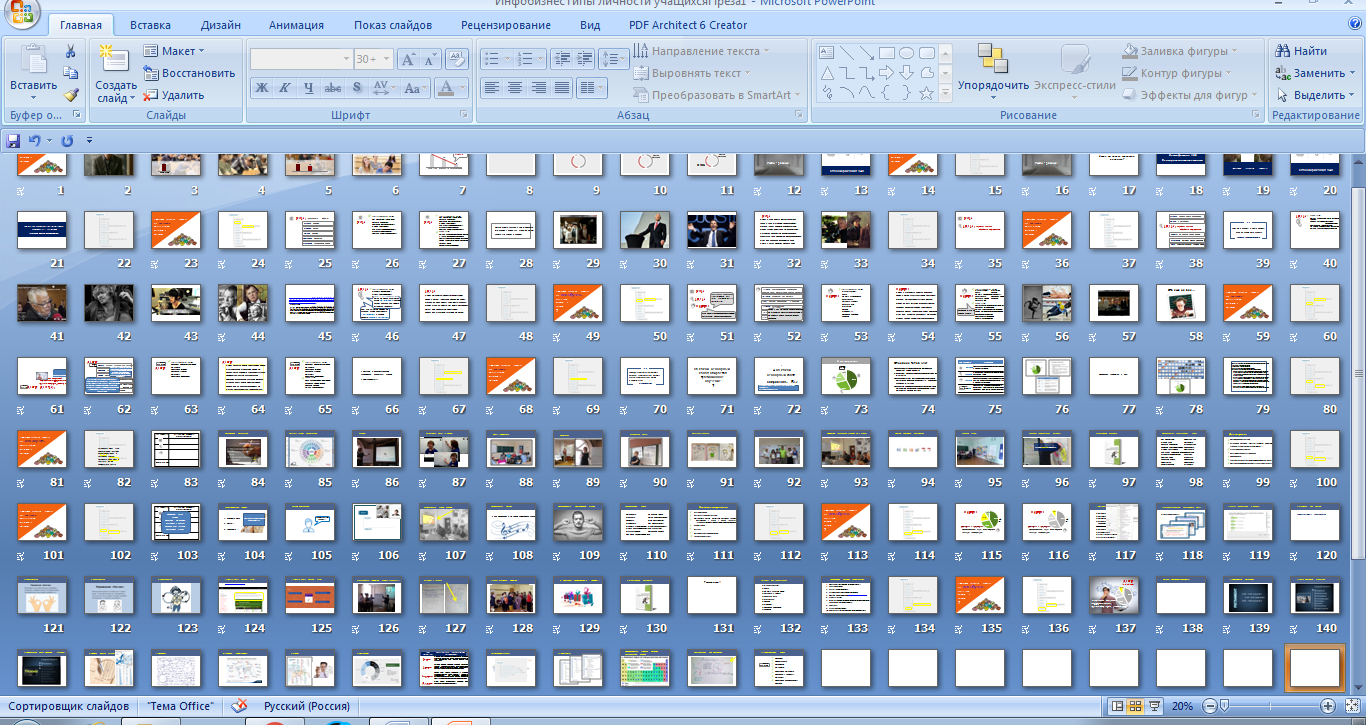This screenshot has width=1366, height=725.
Task: Toggle Slide Sorter view button in status bar
Action: point(1136,706)
